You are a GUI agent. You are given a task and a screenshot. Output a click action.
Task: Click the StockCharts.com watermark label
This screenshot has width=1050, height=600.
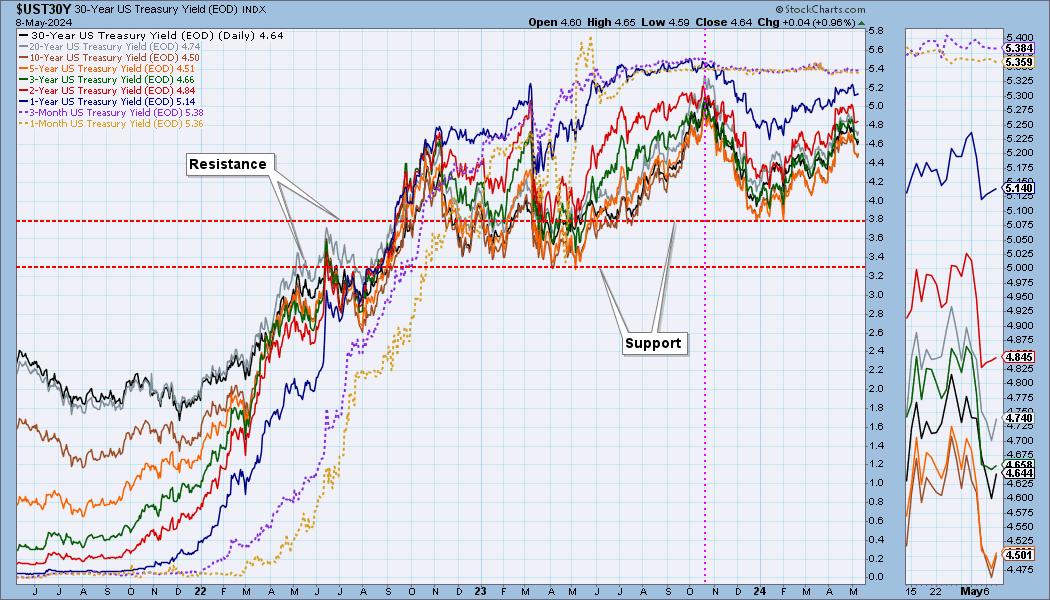[x=820, y=9]
